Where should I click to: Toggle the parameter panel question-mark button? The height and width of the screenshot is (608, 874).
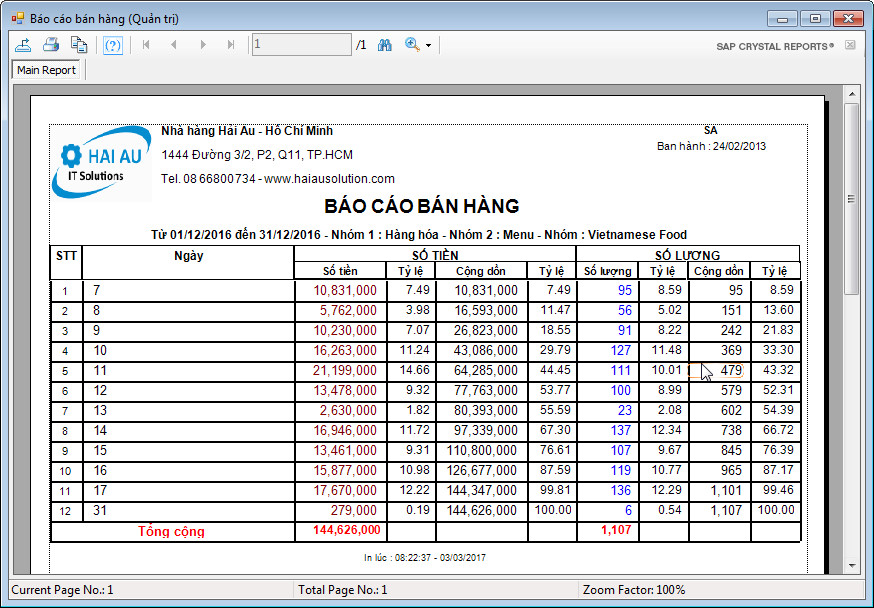[113, 45]
